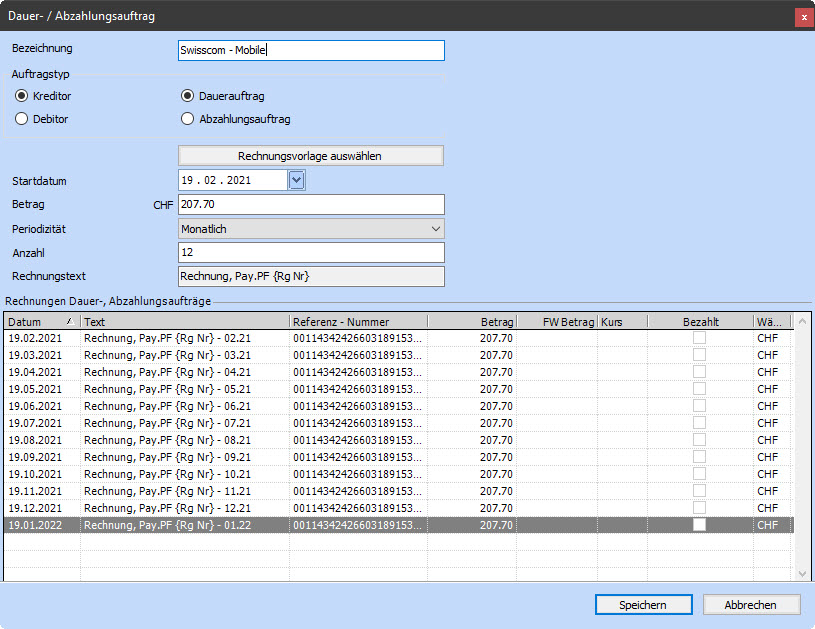The image size is (815, 629).
Task: Select the Kreditor radio button
Action: [x=22, y=96]
